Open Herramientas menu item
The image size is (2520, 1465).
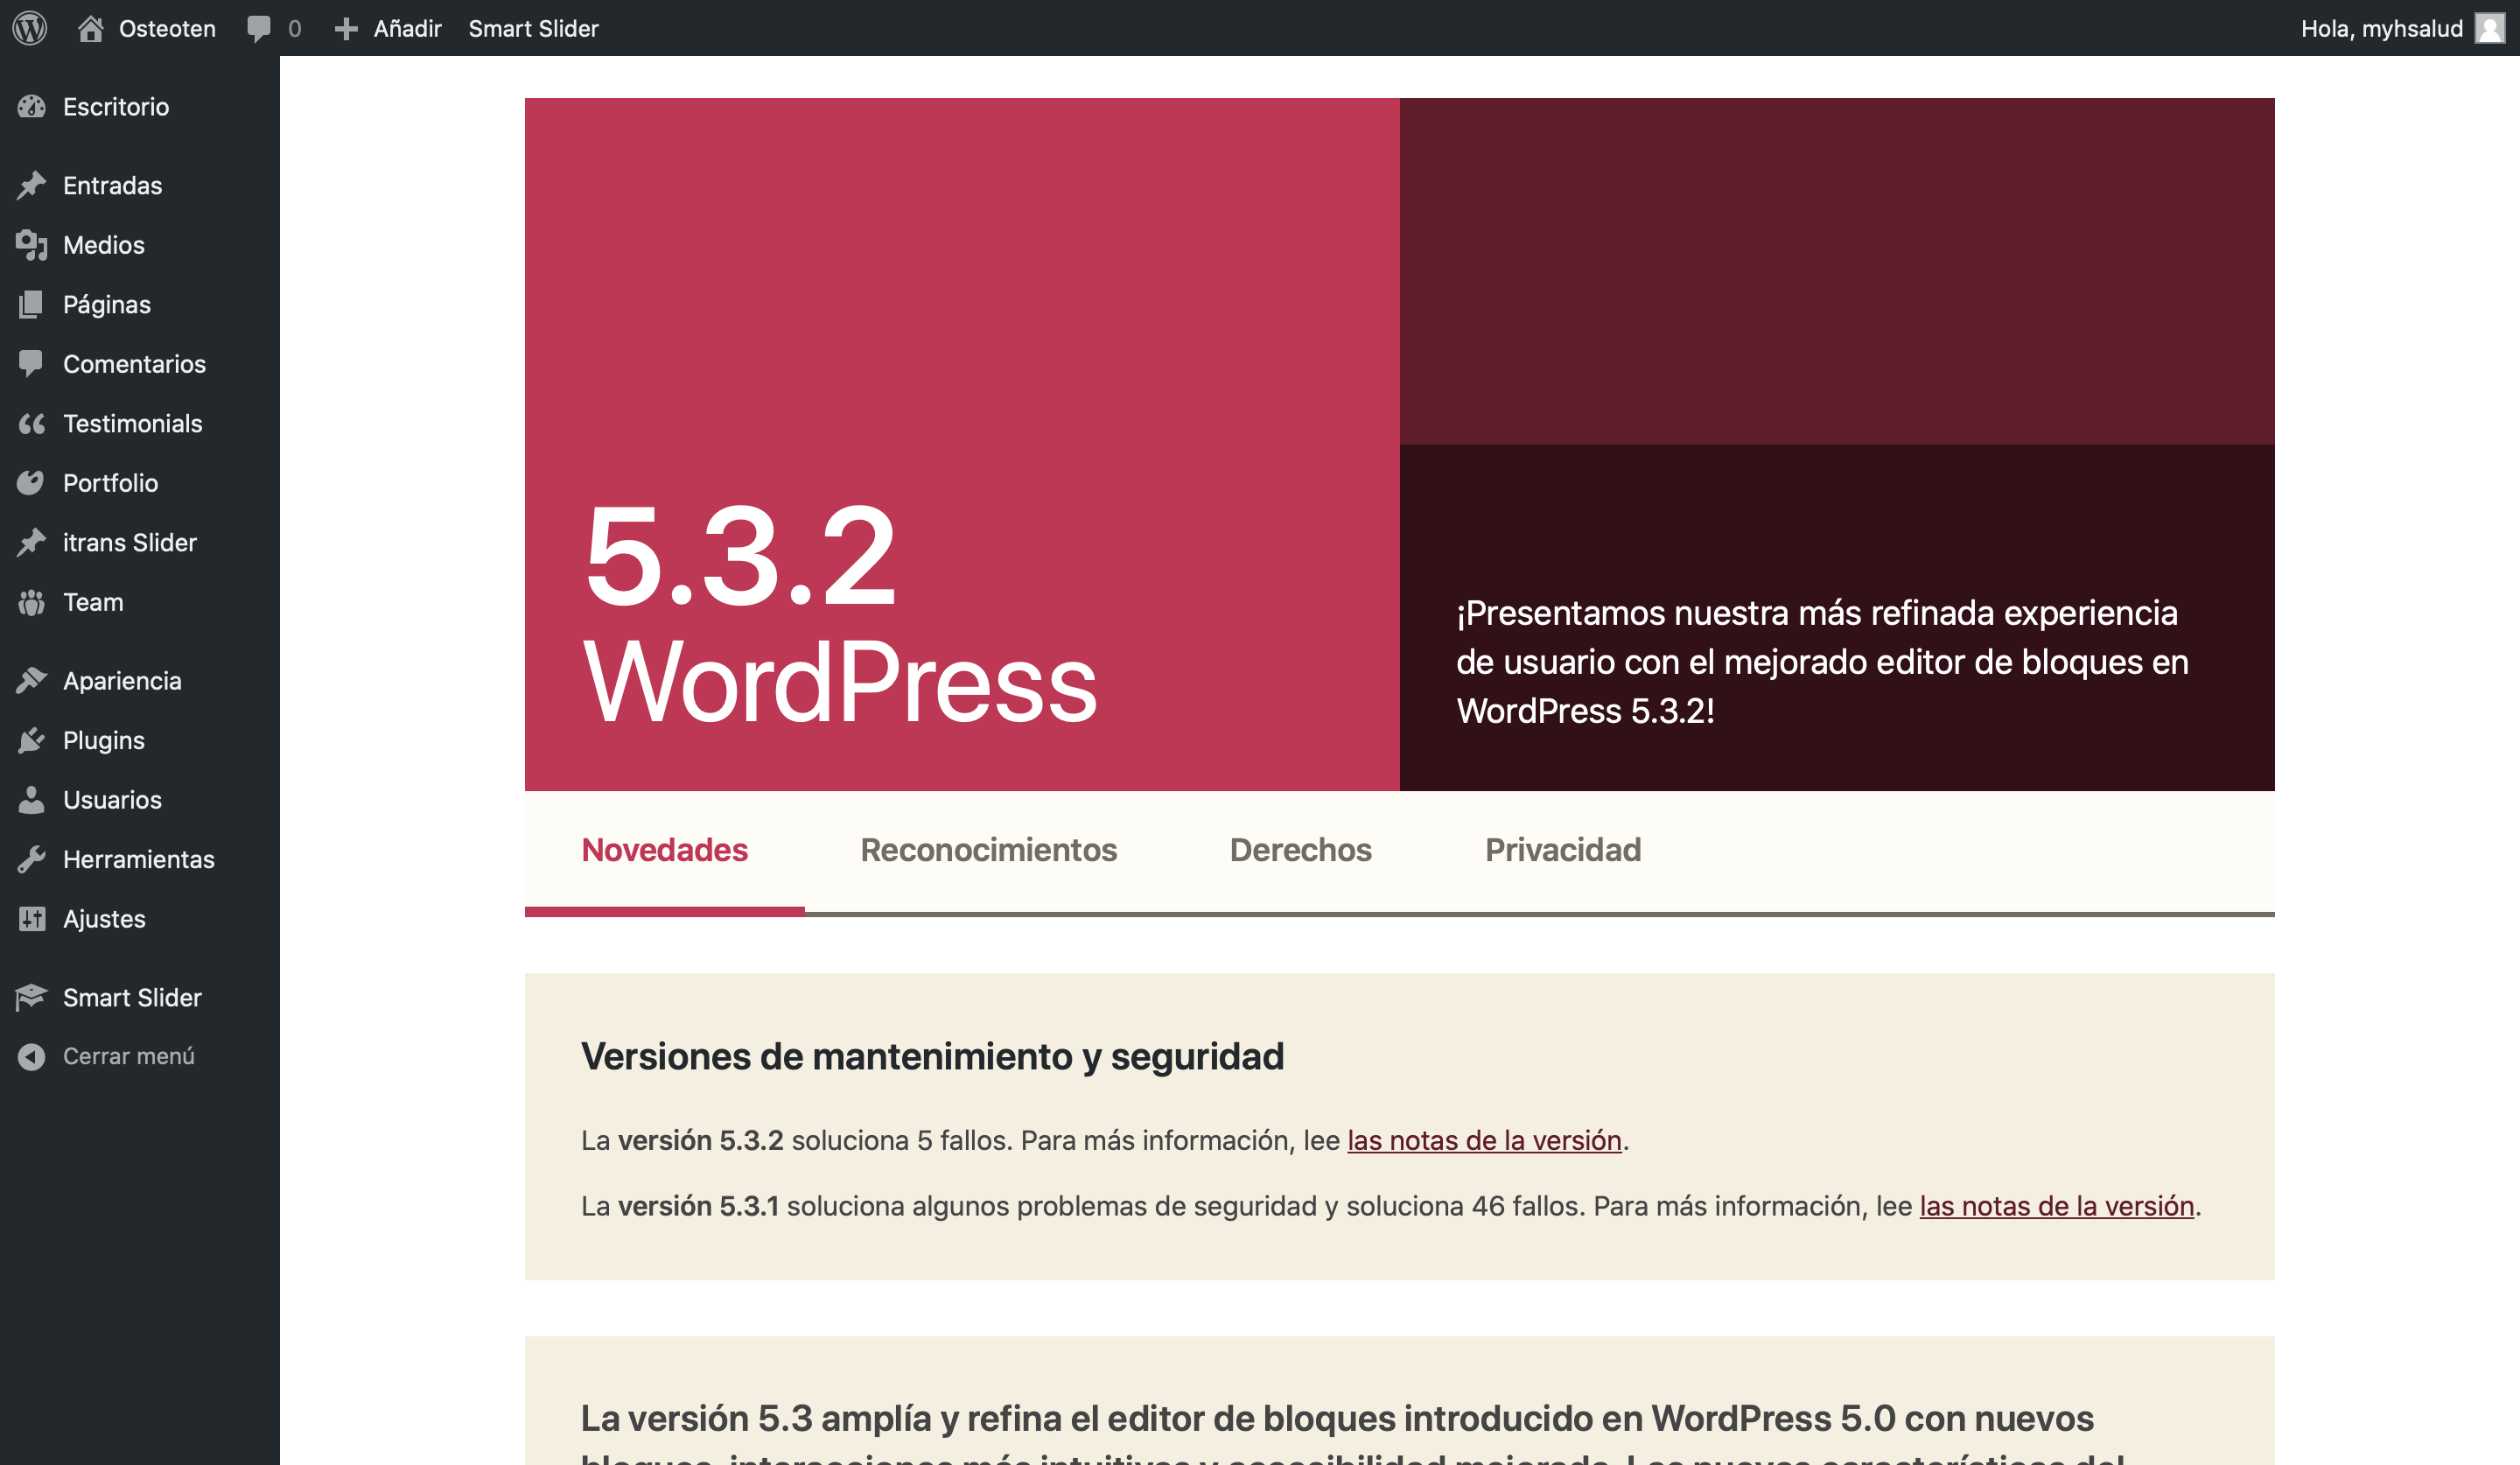pyautogui.click(x=140, y=859)
